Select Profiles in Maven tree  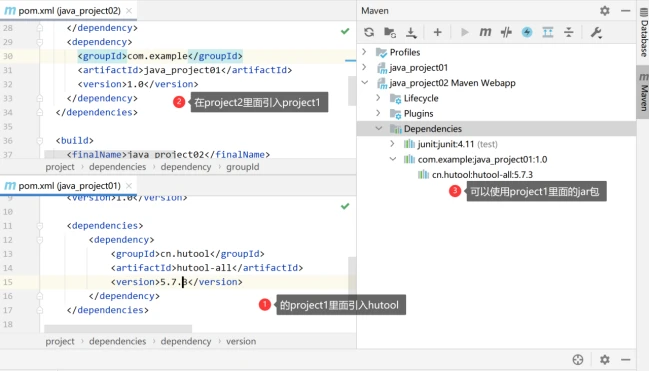405,52
